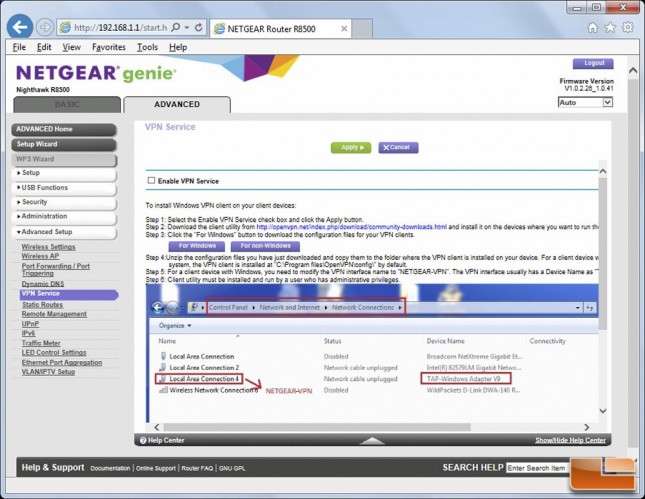The width and height of the screenshot is (645, 499).
Task: Open the browser Tools gear icon
Action: (627, 28)
